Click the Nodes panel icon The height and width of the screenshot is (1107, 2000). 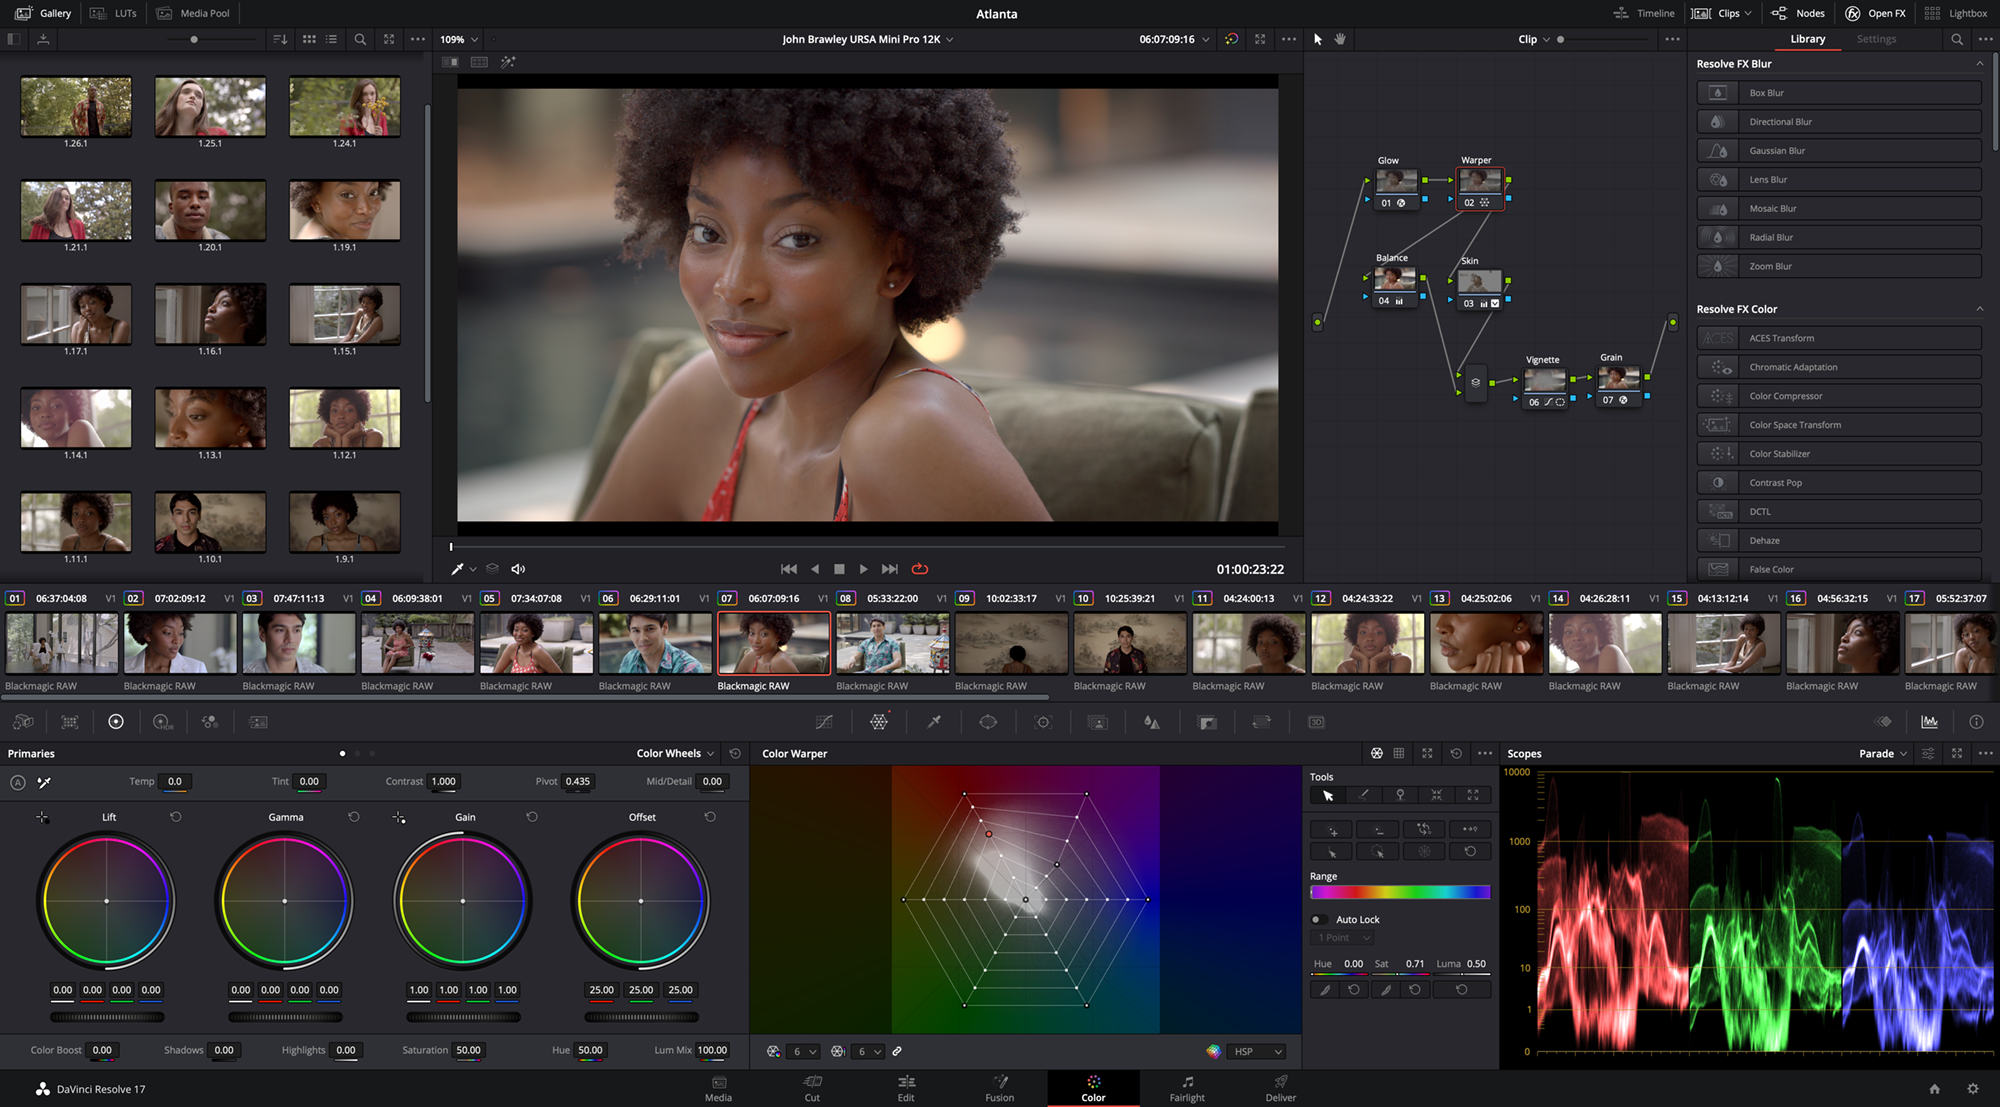pos(1779,12)
